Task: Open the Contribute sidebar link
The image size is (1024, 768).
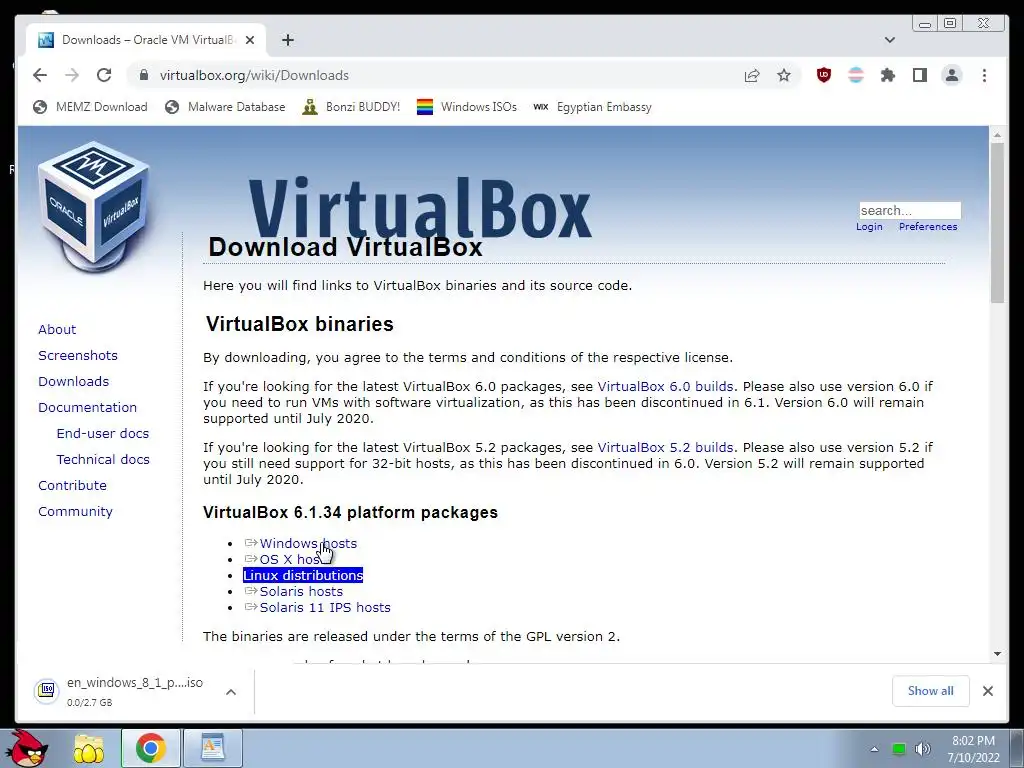Action: click(72, 485)
